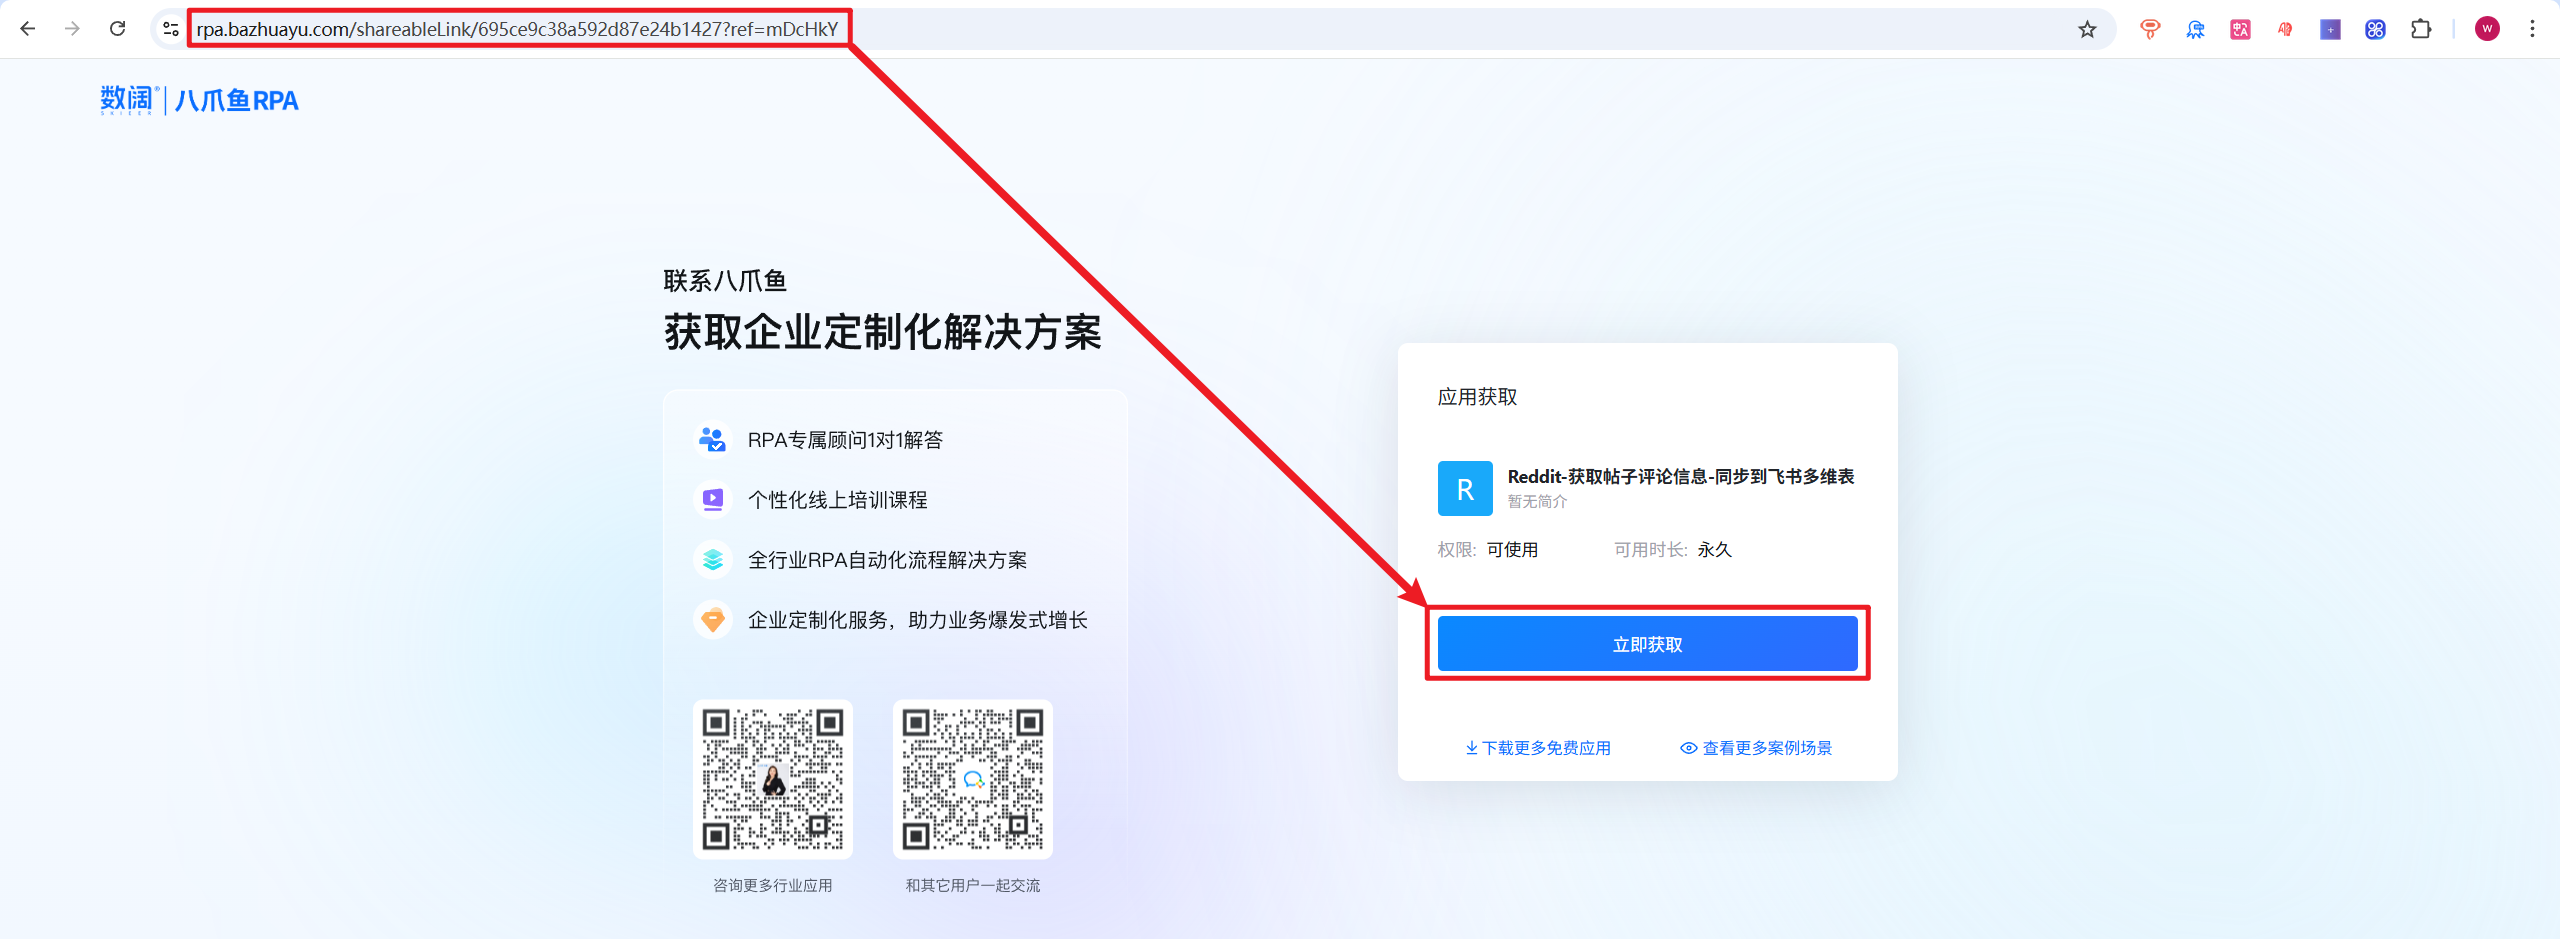Screen dimensions: 2560x939
Task: Click the blue R application icon
Action: [x=1465, y=488]
